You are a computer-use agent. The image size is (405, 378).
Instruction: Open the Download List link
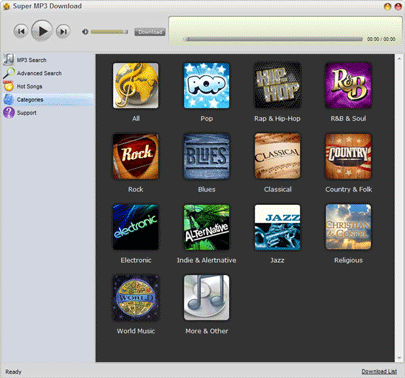coord(379,371)
